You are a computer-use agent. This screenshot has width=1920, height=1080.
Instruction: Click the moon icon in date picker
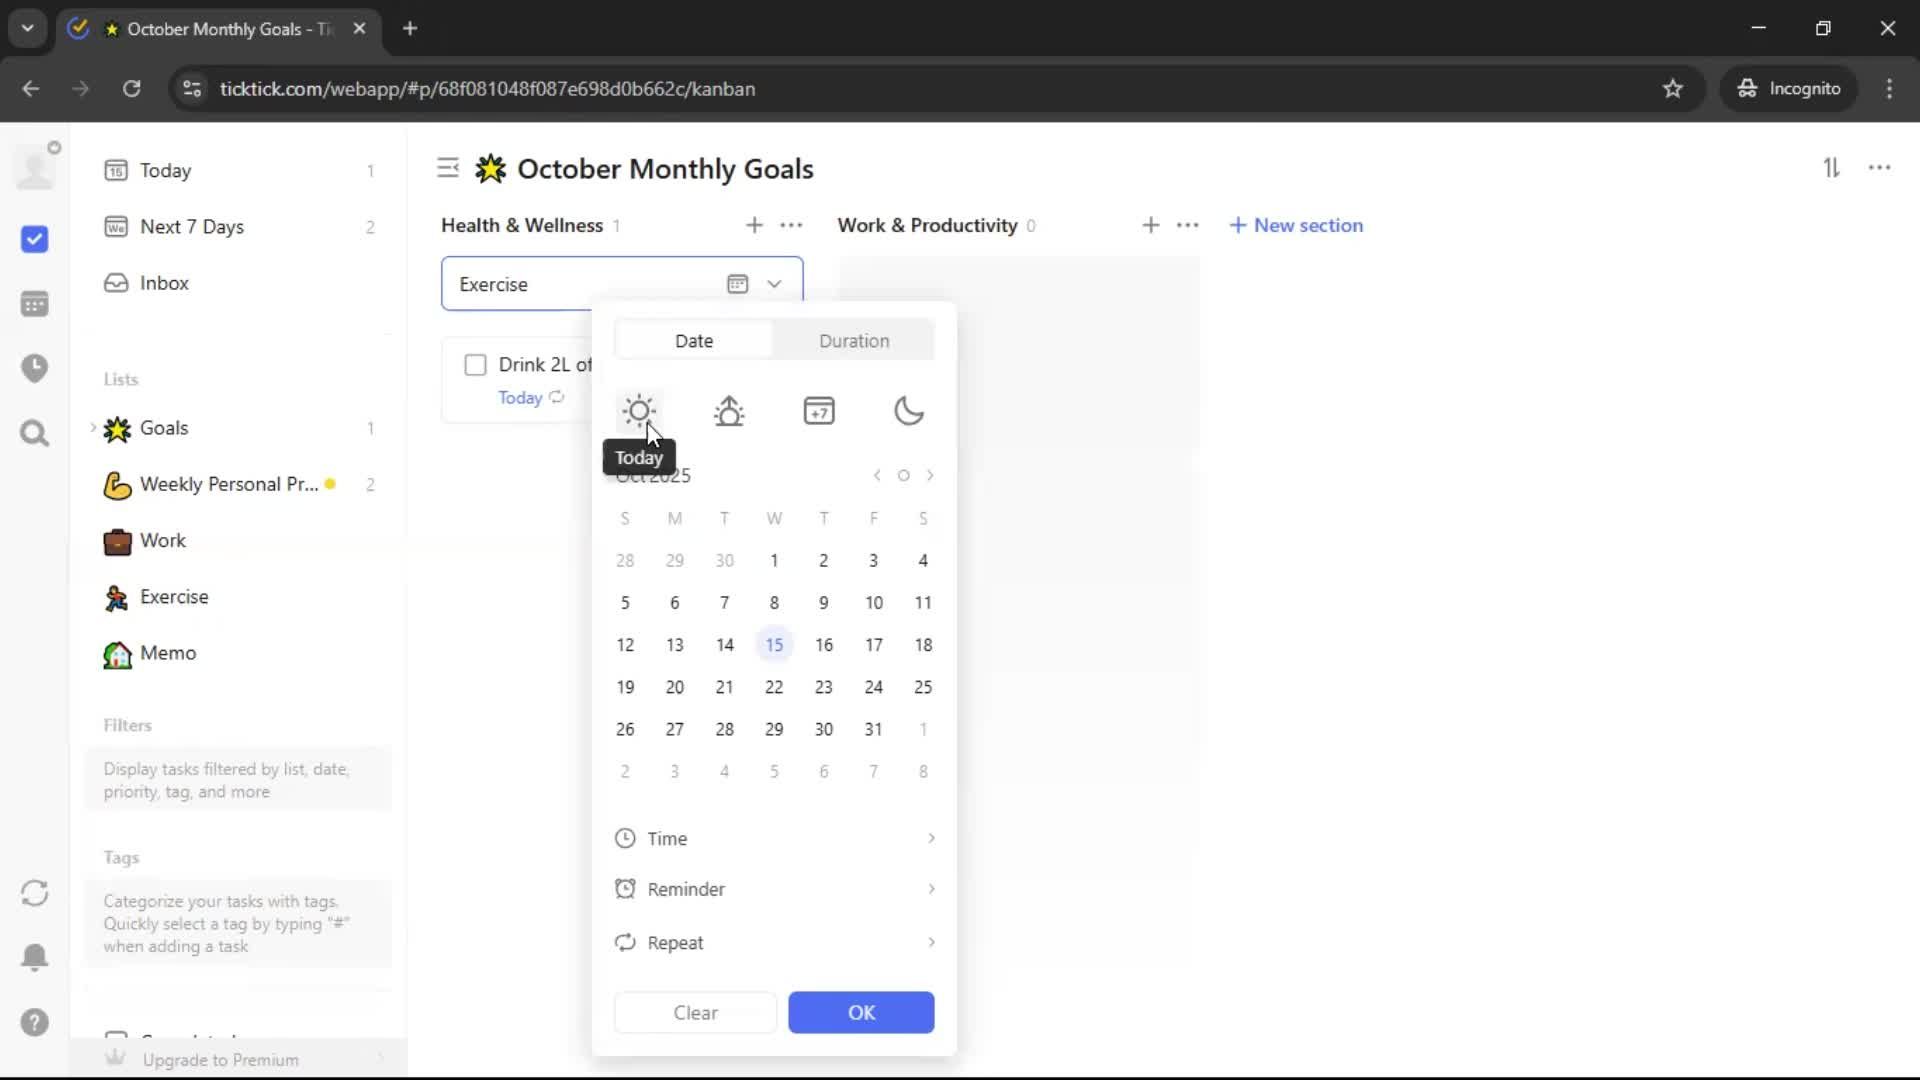coord(908,411)
